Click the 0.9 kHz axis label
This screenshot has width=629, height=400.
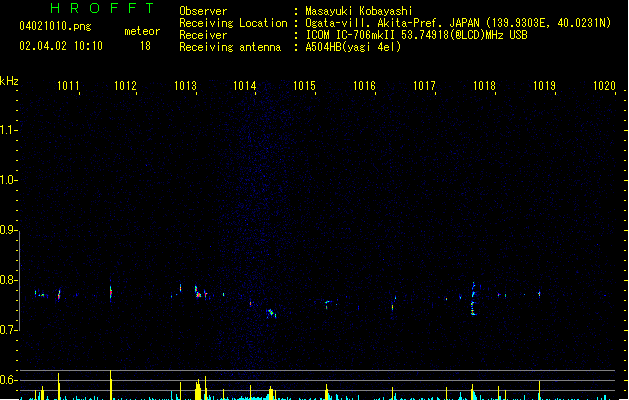point(7,230)
